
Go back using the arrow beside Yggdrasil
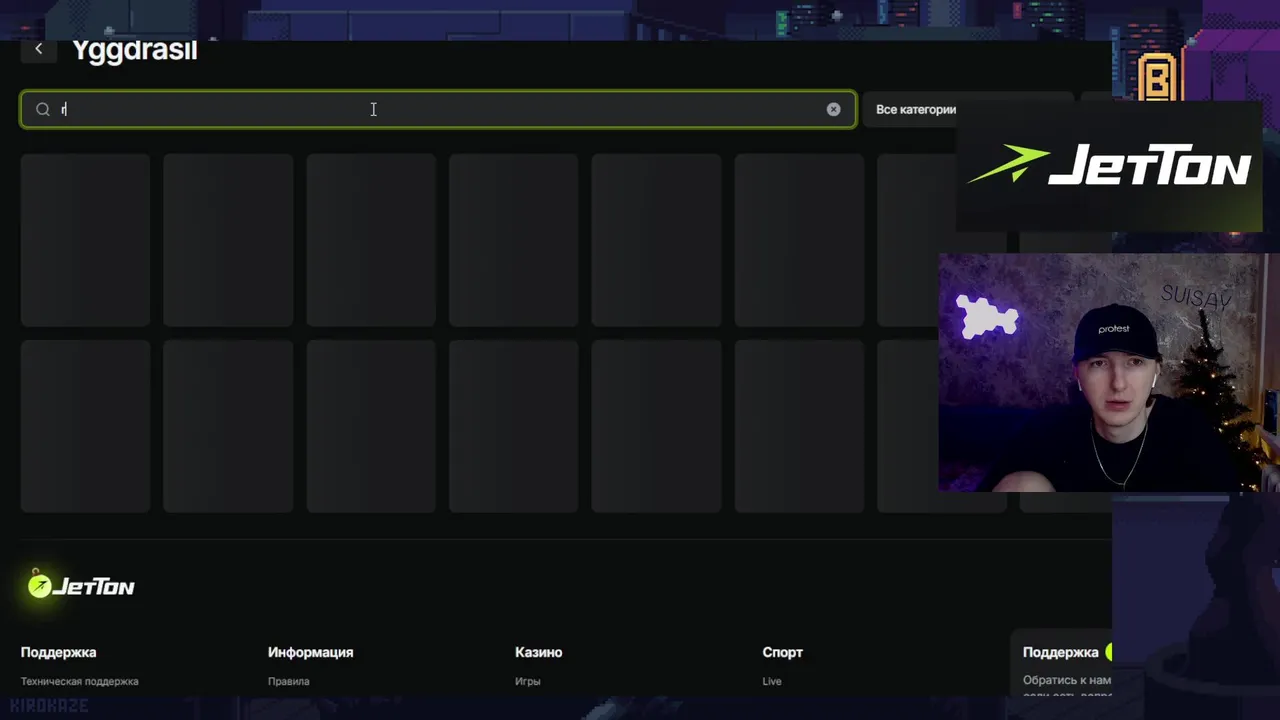pyautogui.click(x=39, y=49)
